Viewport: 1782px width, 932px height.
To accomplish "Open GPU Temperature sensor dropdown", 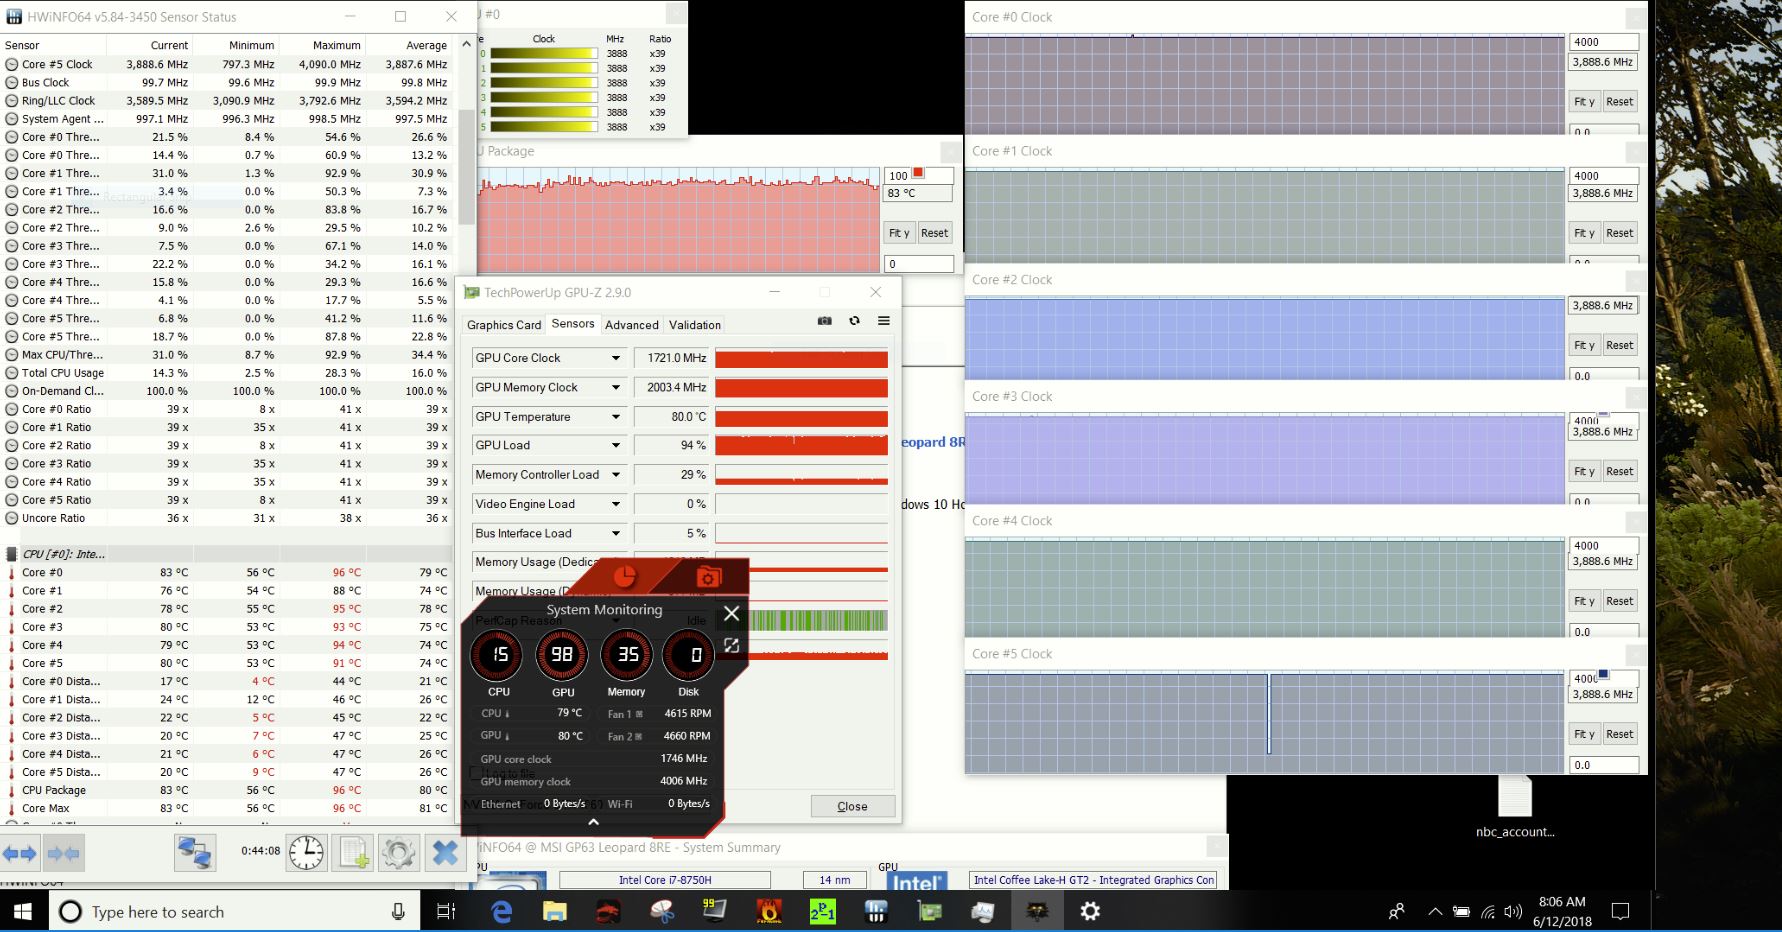I will (x=616, y=416).
